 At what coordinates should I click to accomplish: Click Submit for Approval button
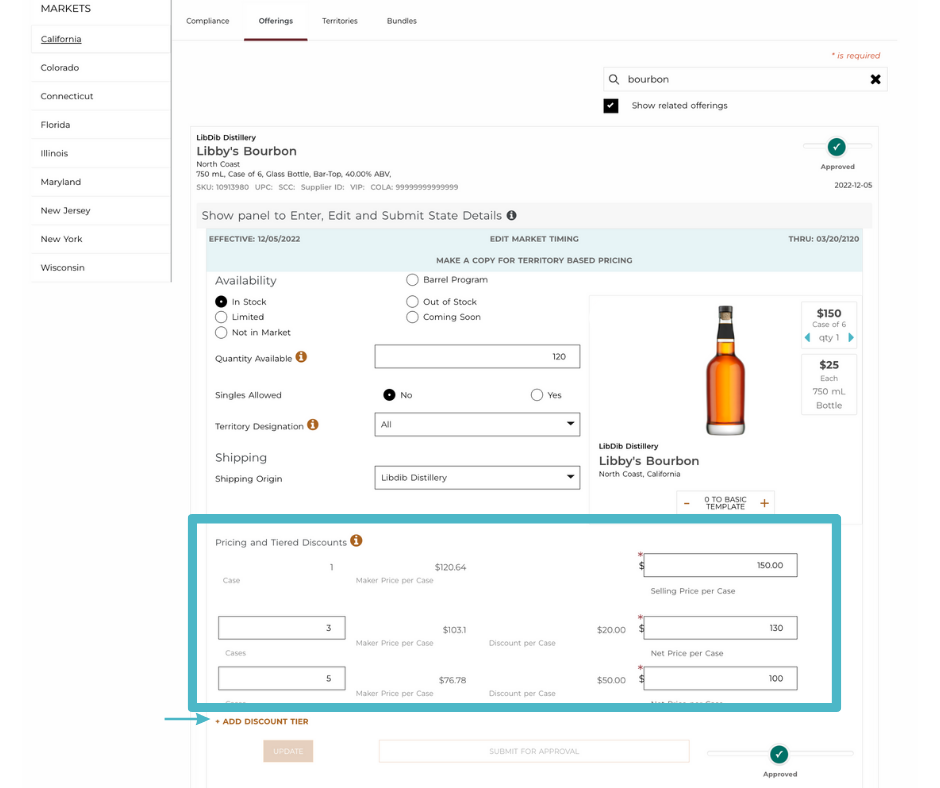pyautogui.click(x=534, y=751)
